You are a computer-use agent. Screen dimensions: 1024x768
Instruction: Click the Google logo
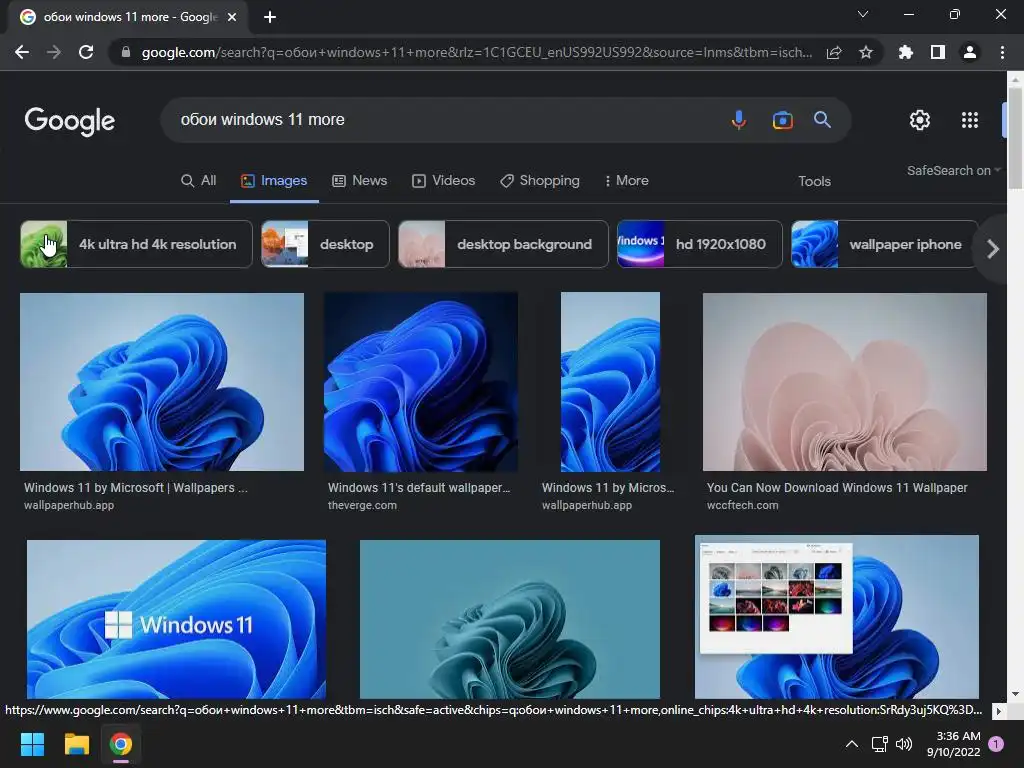[x=70, y=121]
